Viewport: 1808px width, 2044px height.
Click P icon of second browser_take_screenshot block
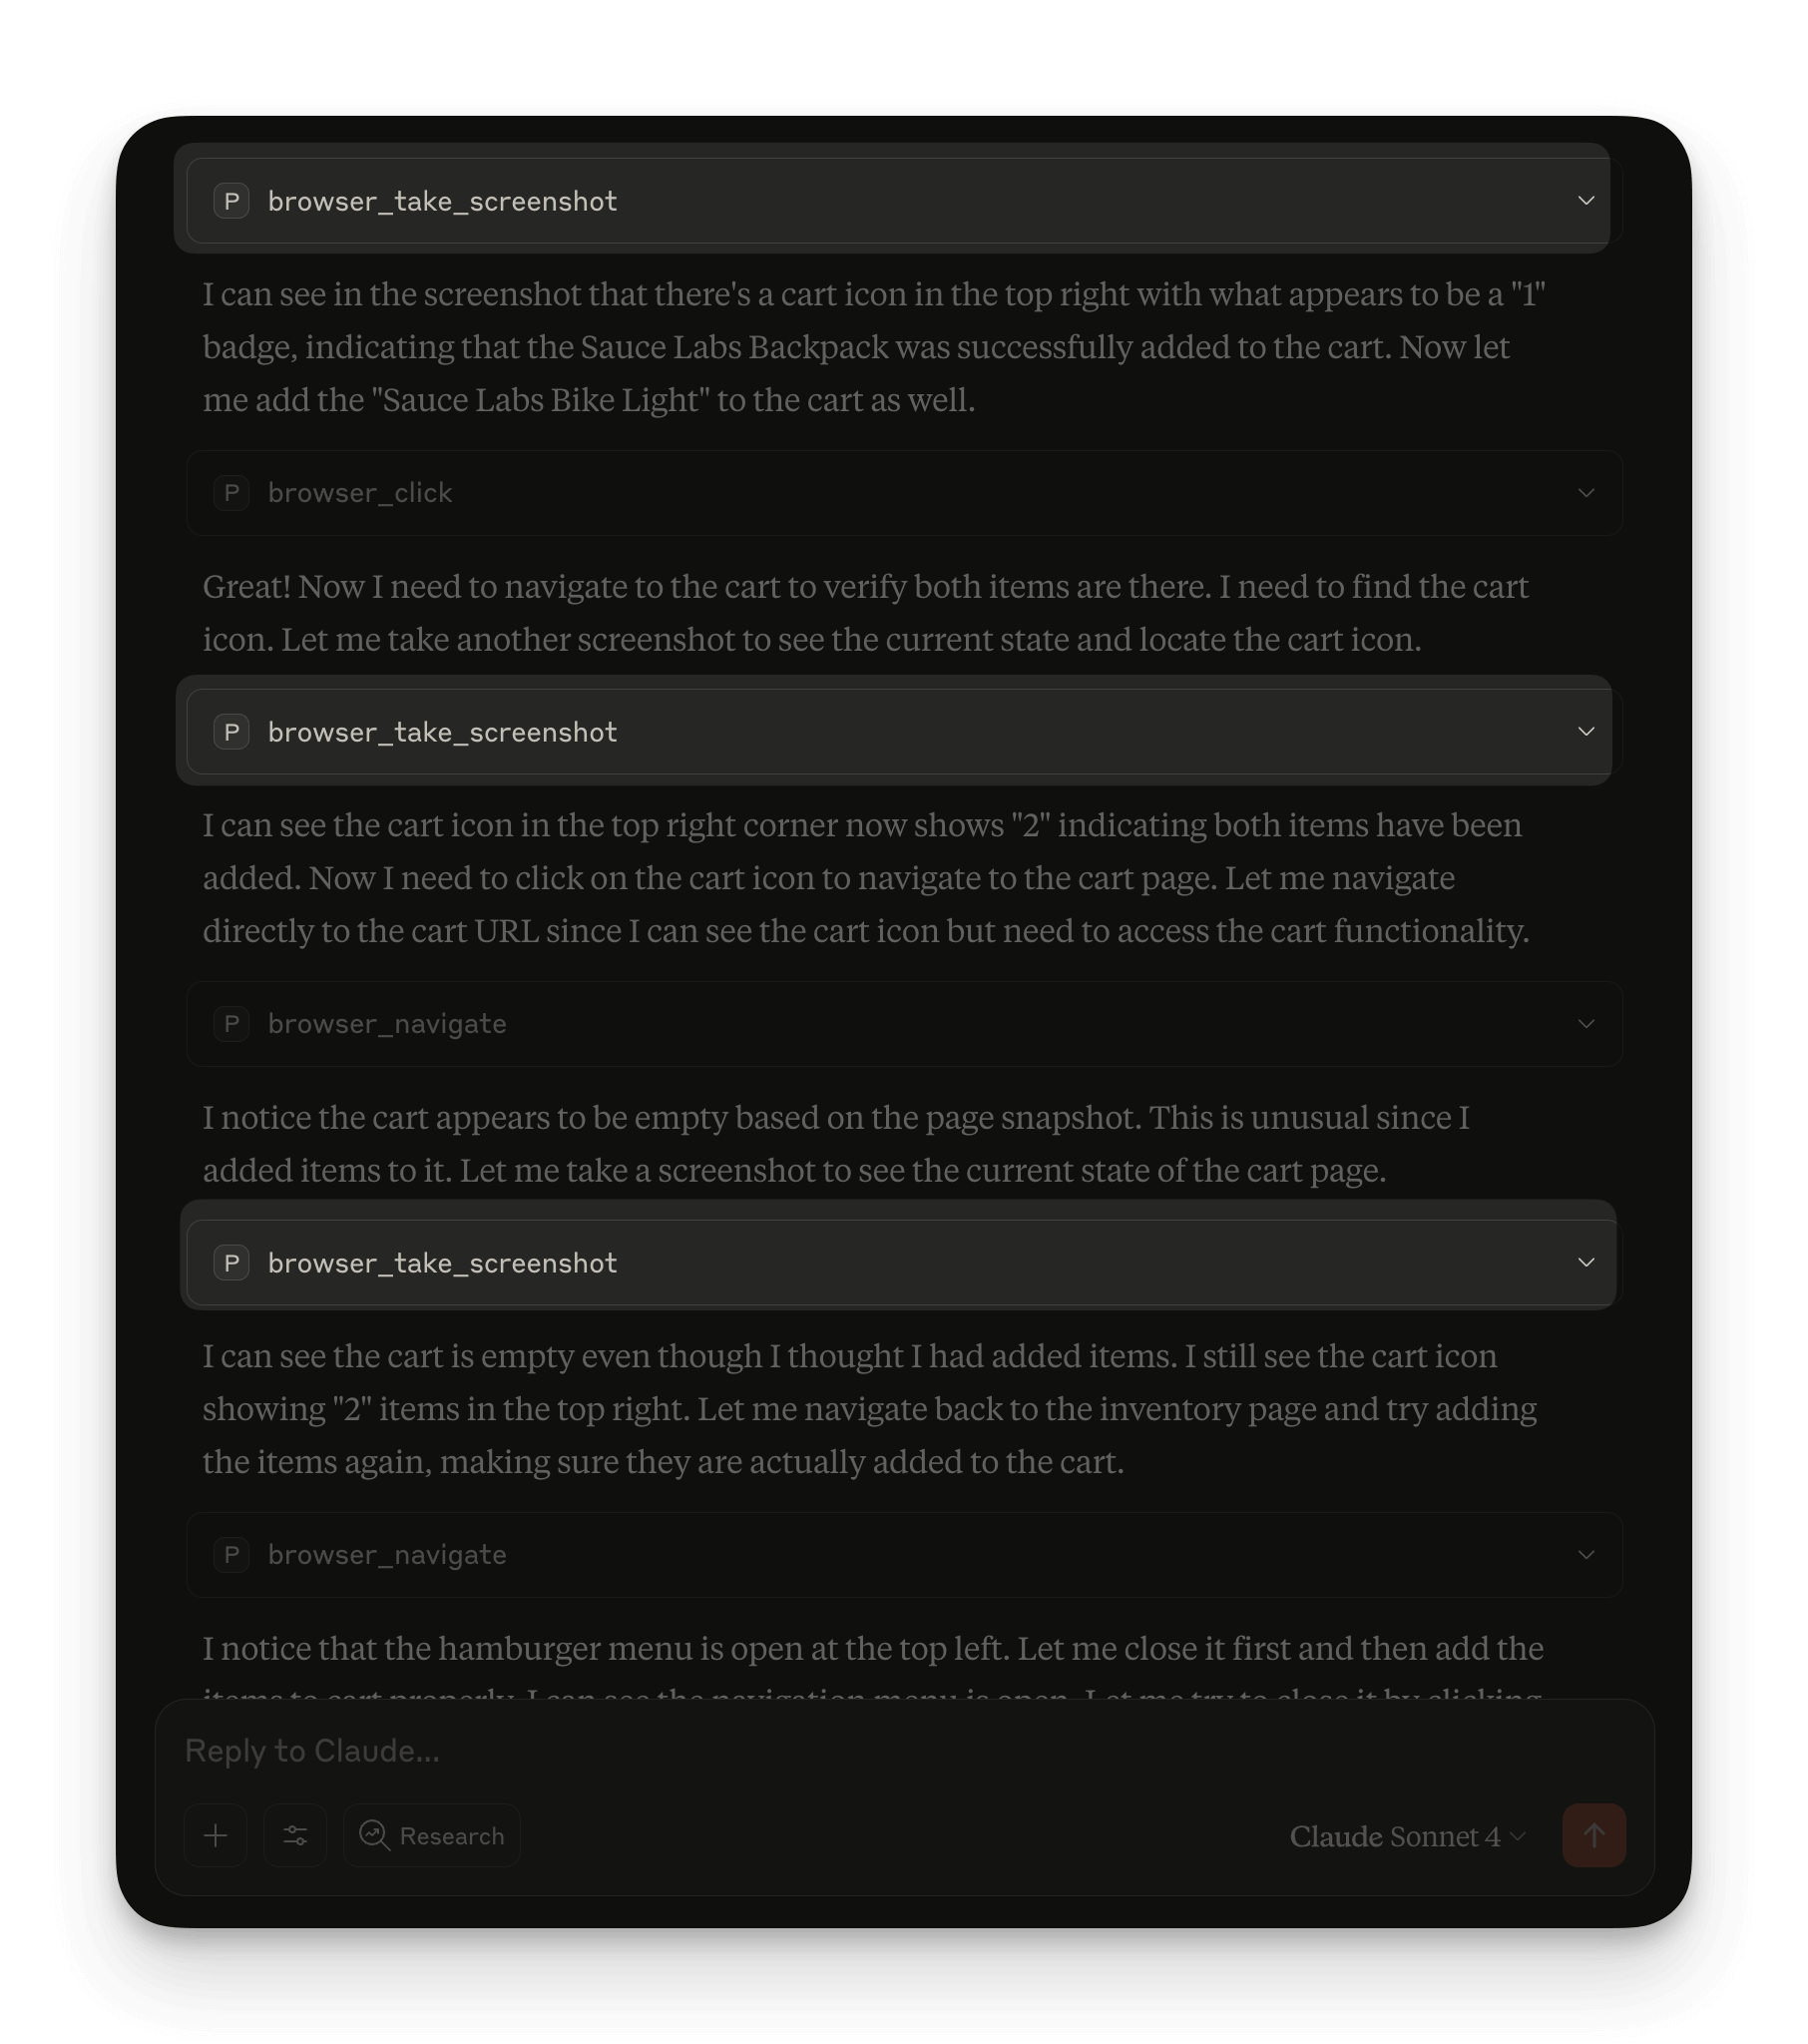(231, 732)
